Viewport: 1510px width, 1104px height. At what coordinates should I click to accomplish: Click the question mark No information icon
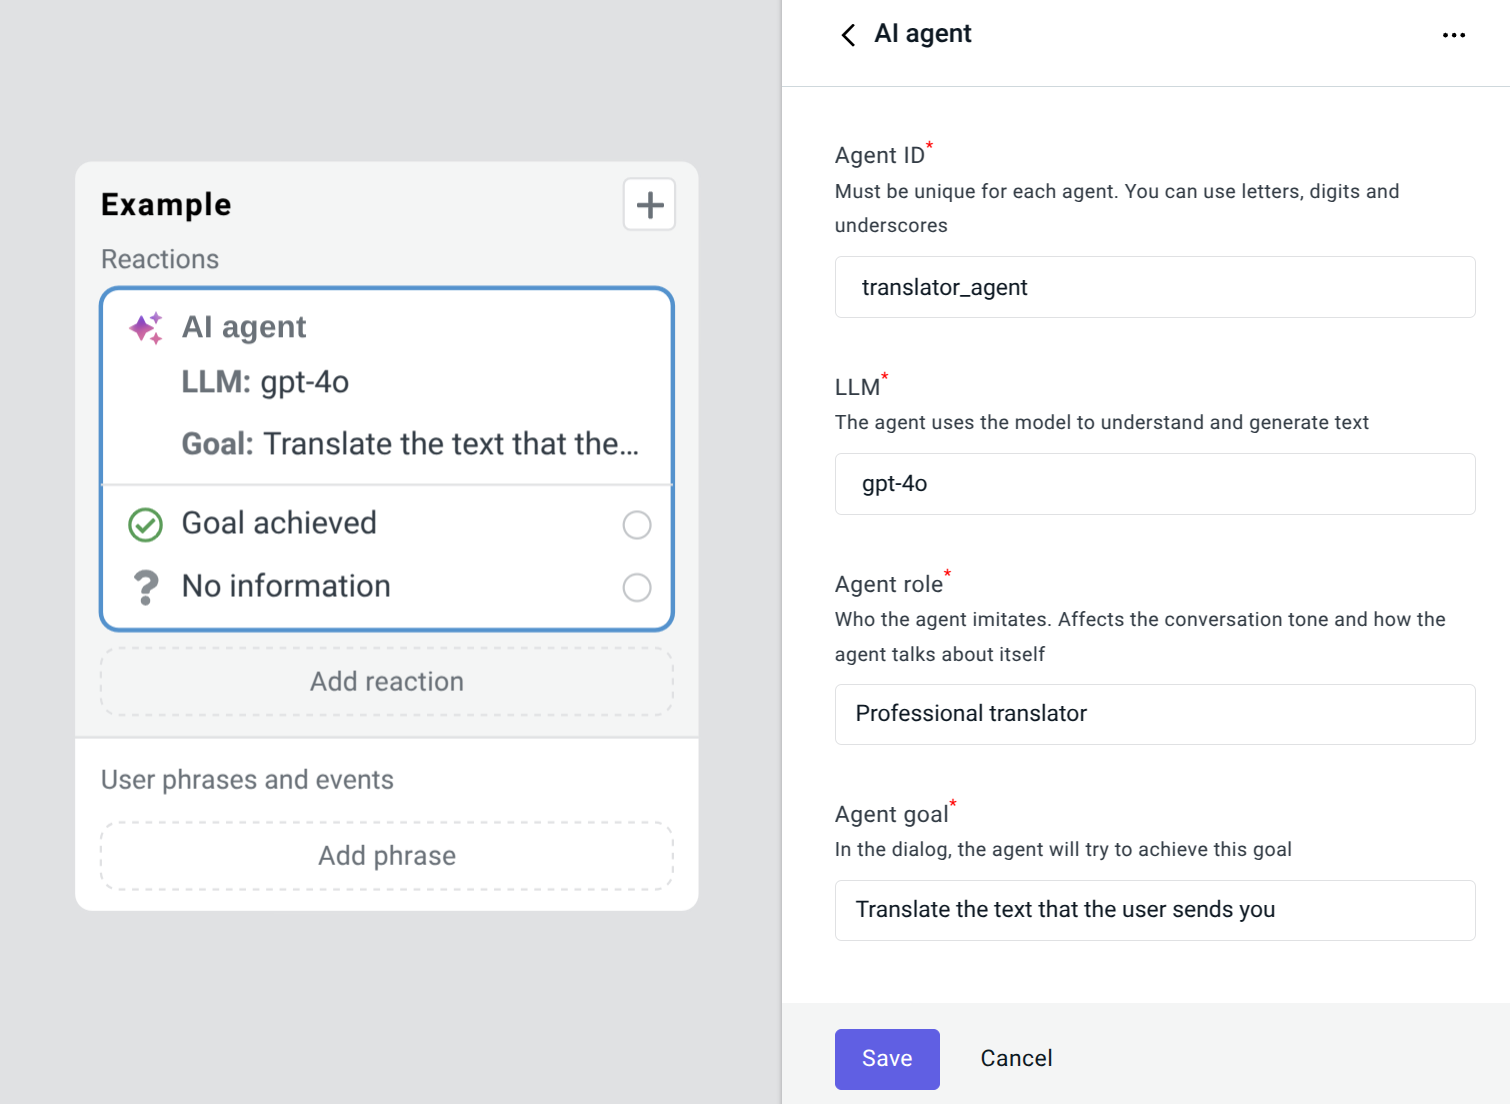tap(146, 587)
